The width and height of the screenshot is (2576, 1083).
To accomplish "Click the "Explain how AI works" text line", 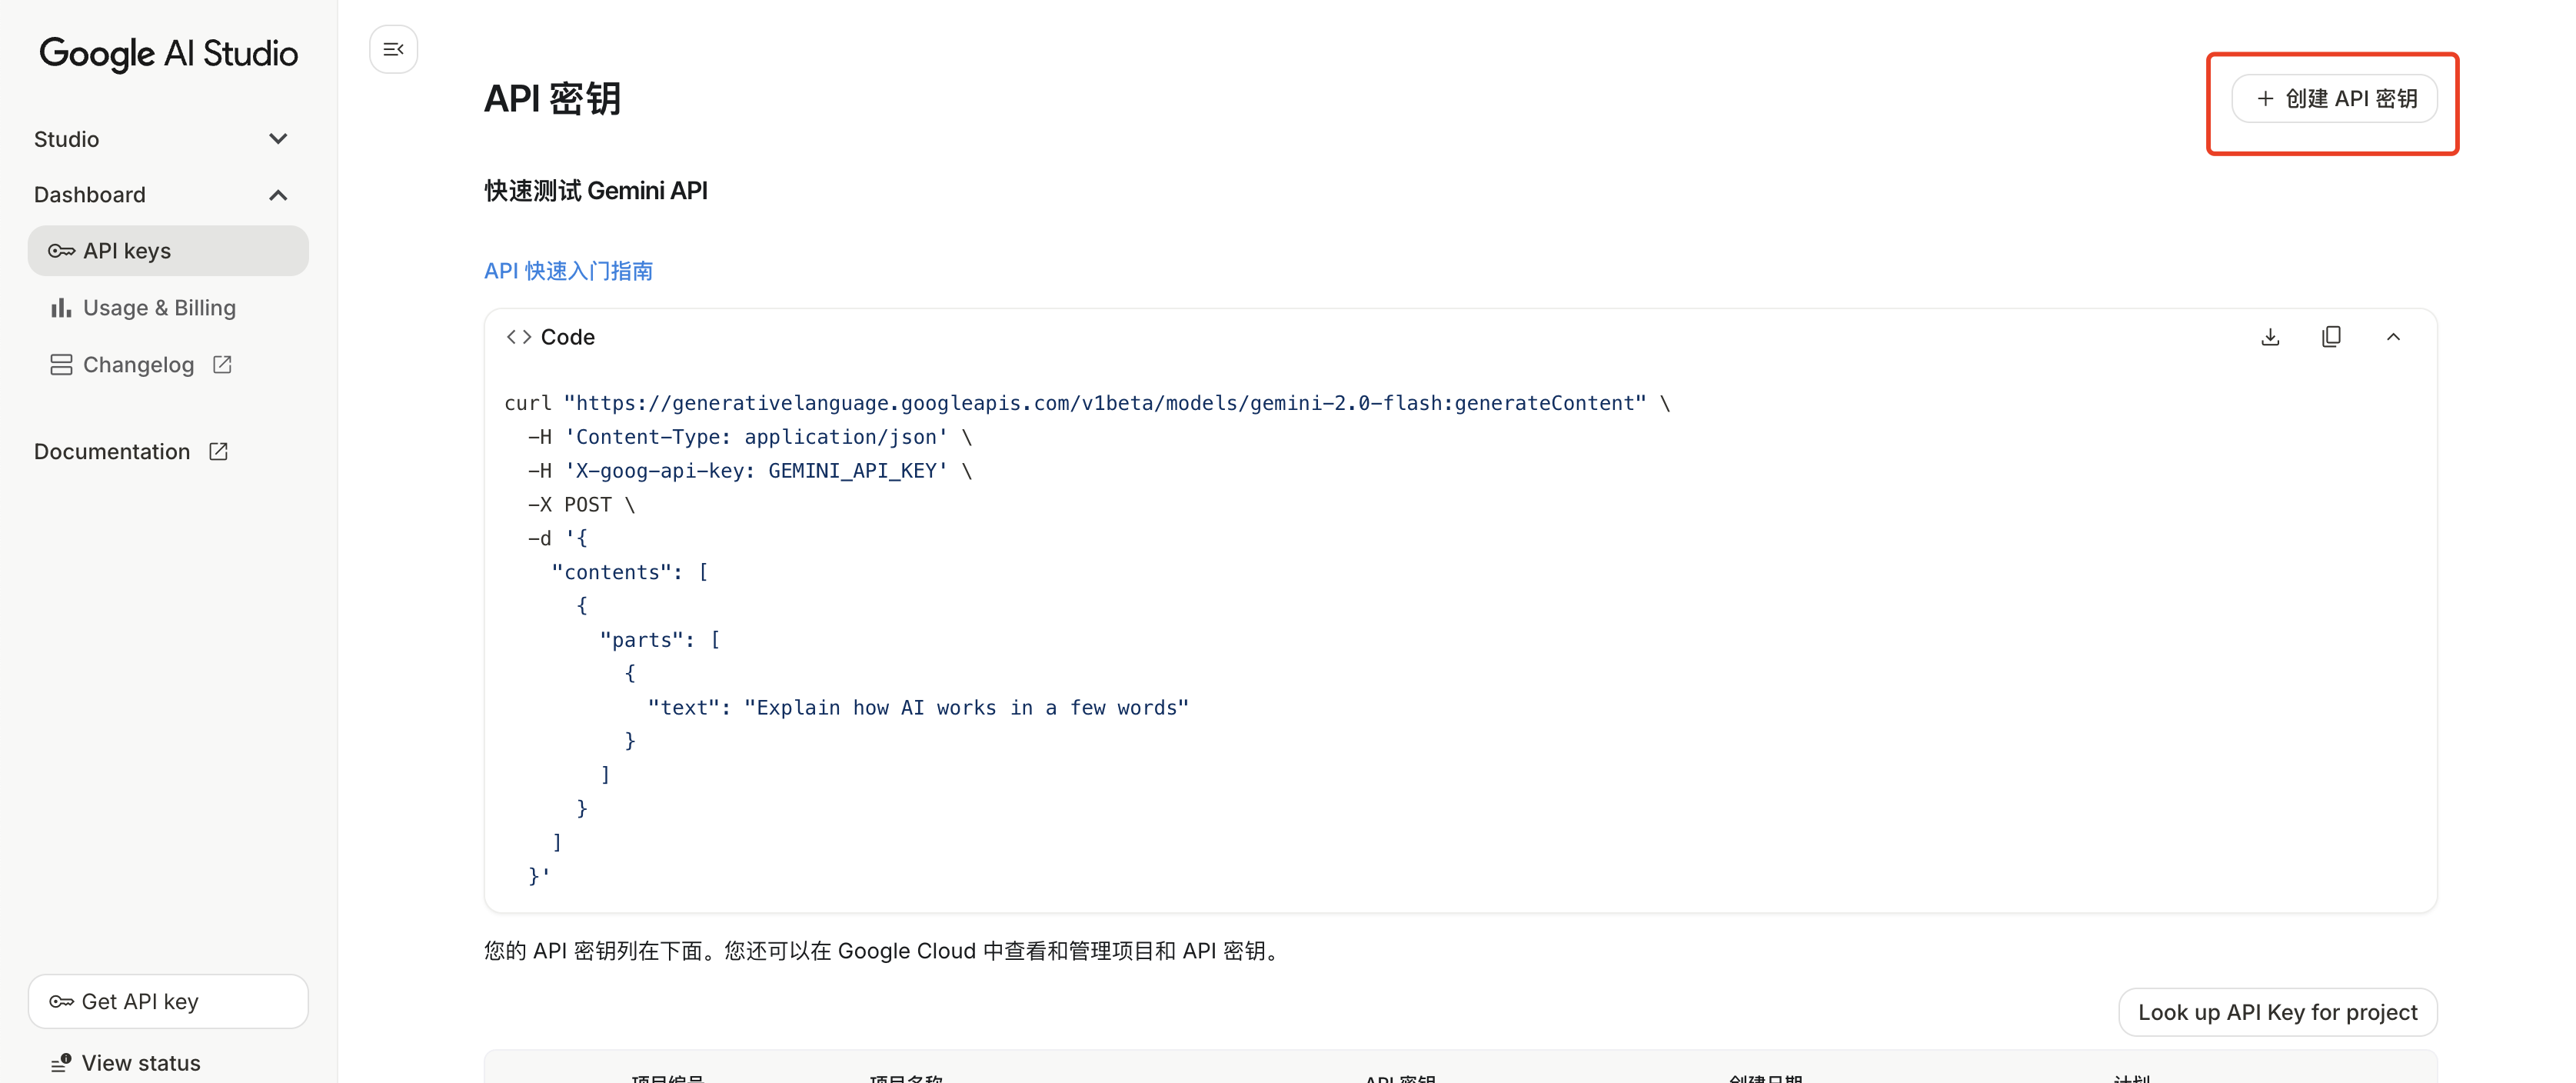I will point(918,708).
